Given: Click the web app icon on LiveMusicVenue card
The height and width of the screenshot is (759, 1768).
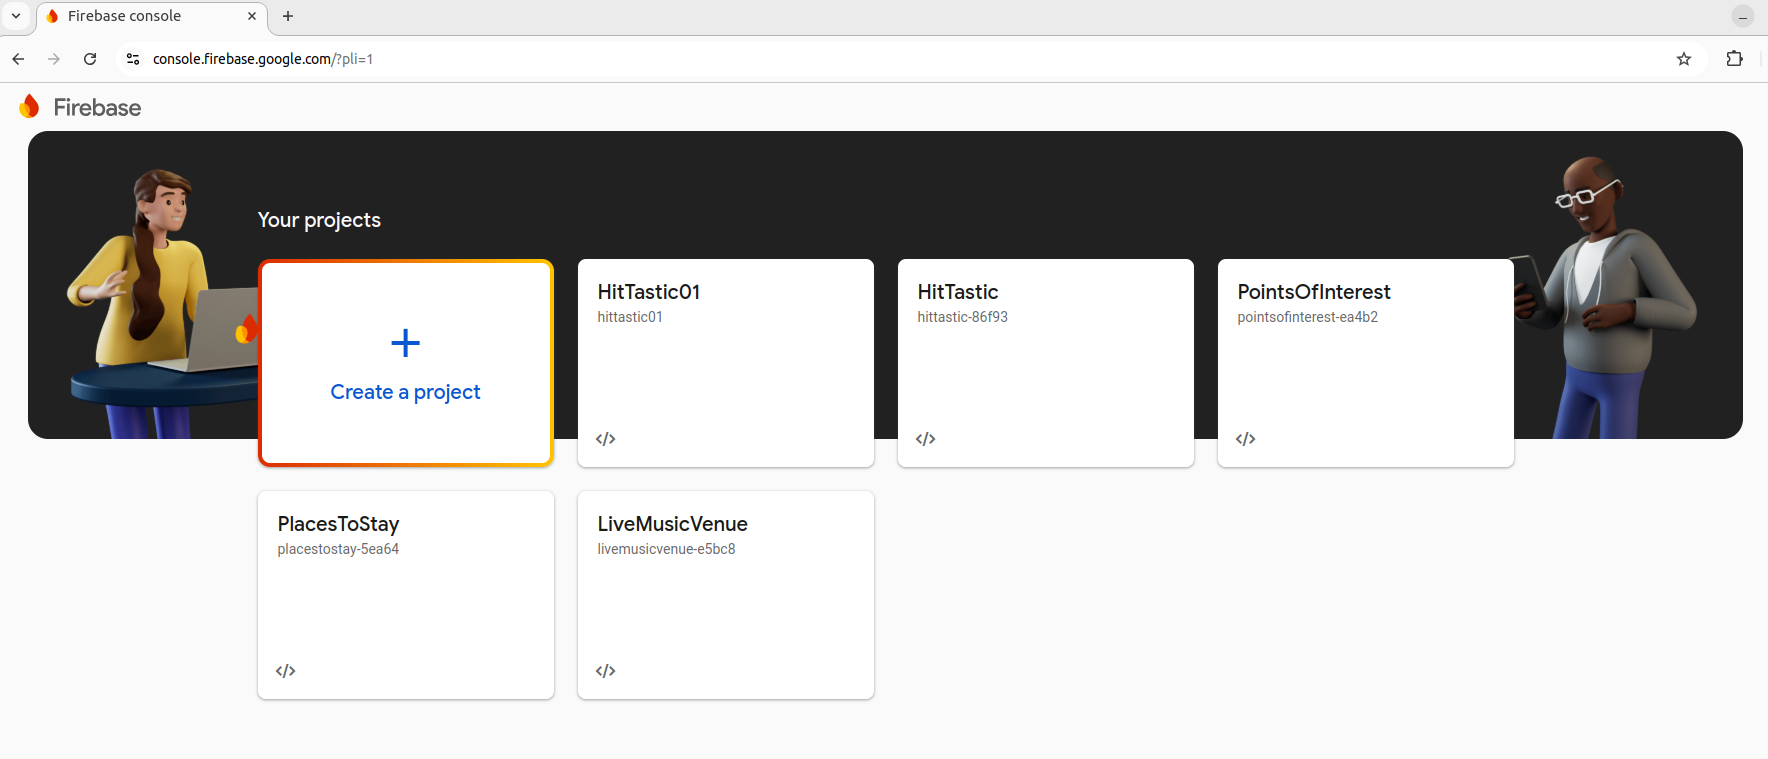Looking at the screenshot, I should pyautogui.click(x=605, y=671).
